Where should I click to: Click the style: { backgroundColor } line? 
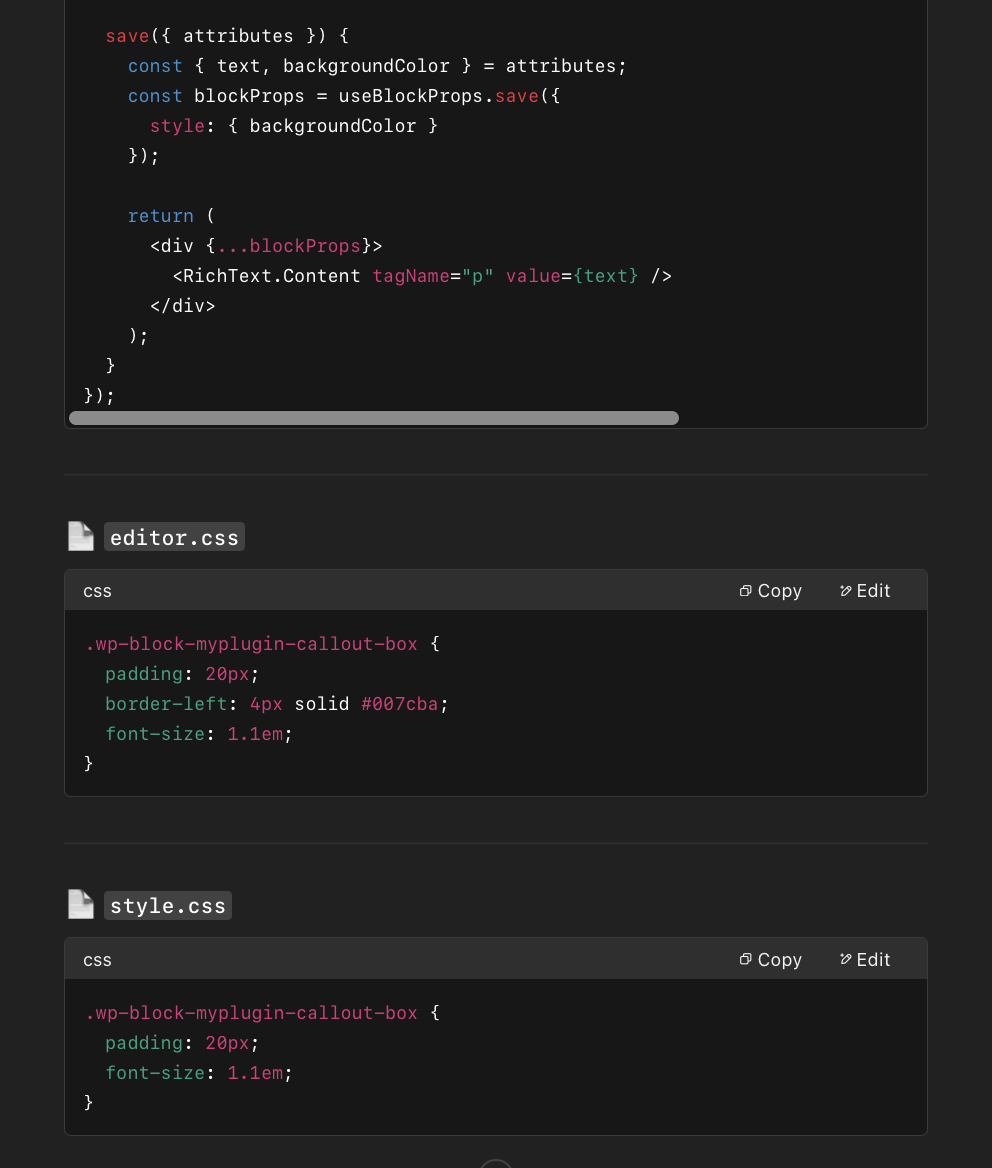pyautogui.click(x=294, y=126)
